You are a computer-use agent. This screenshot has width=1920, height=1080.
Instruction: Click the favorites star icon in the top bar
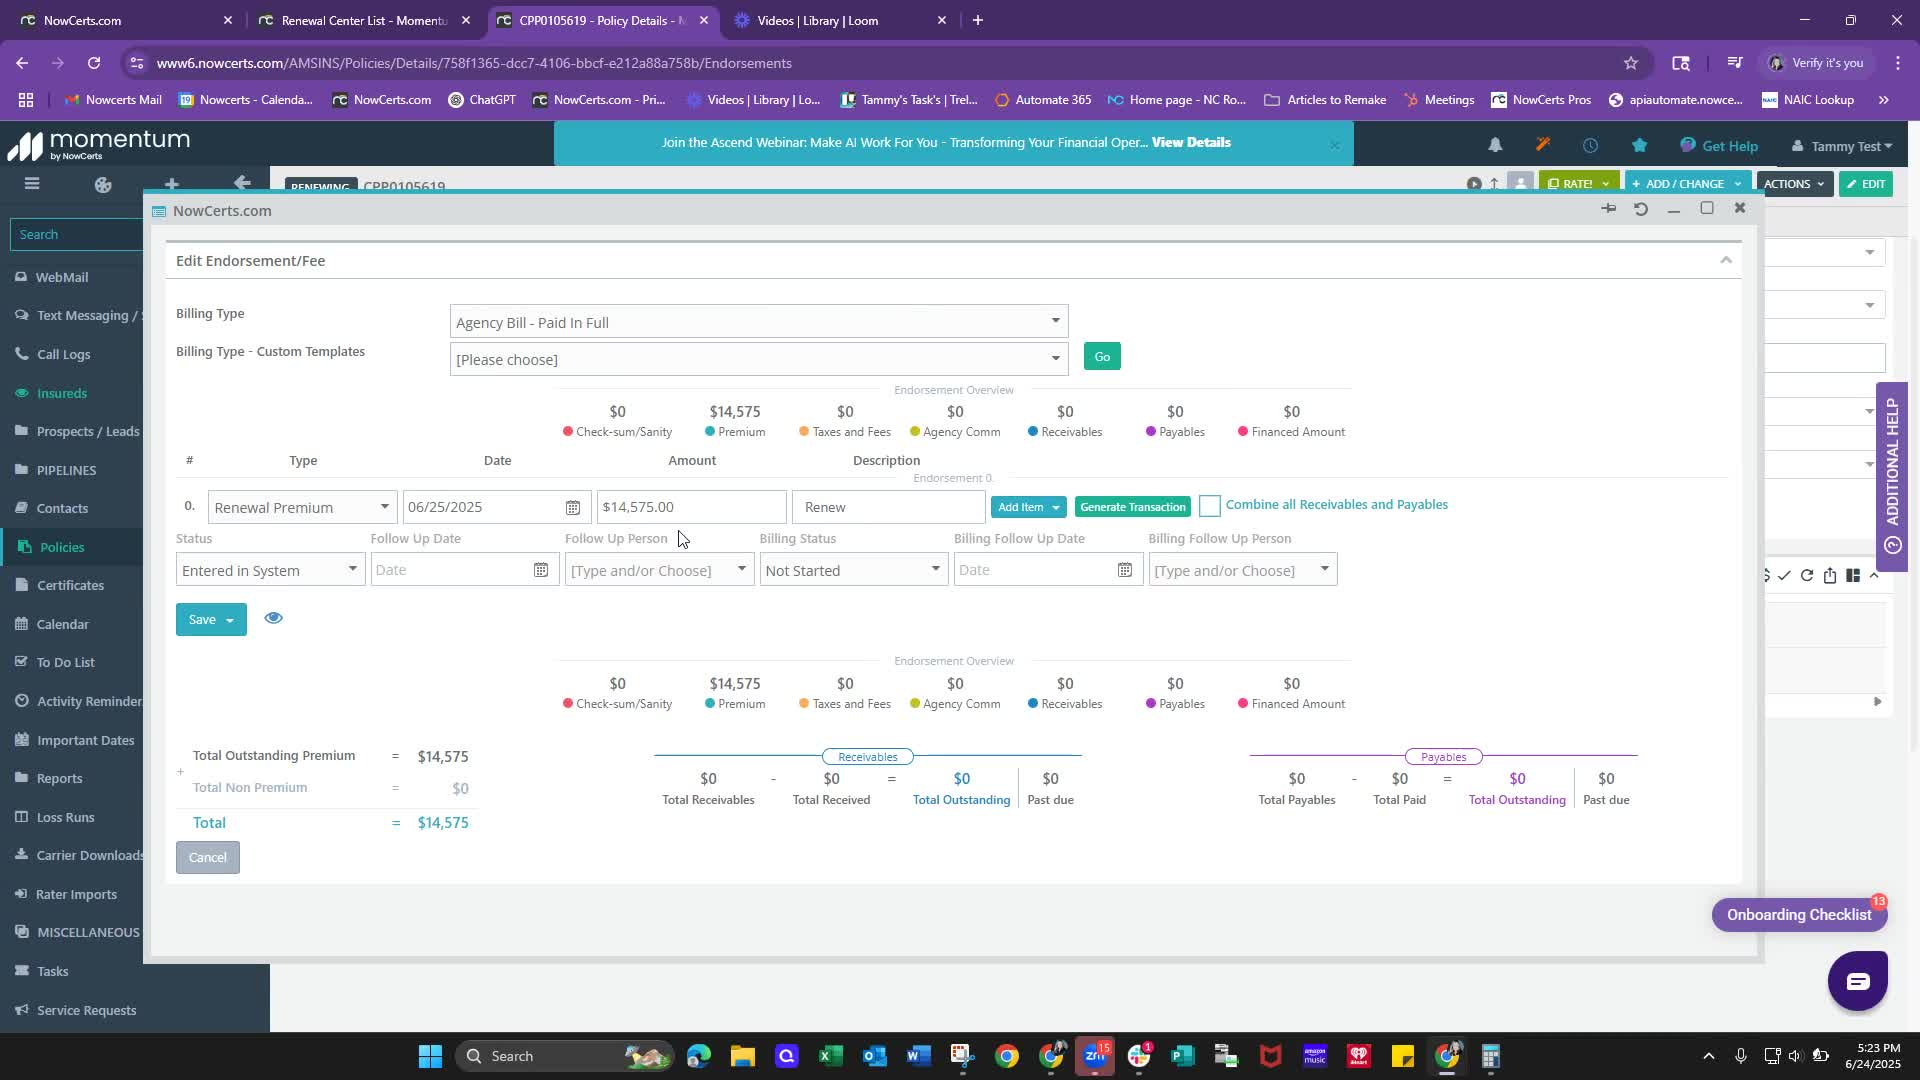[x=1639, y=145]
